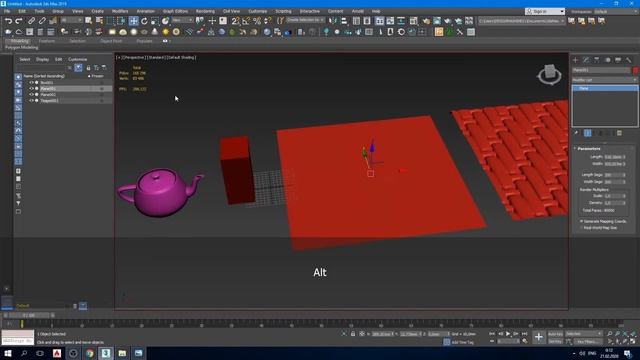Open the Select by Name dialog
Image resolution: width=640 pixels, height=360 pixels.
[x=99, y=21]
